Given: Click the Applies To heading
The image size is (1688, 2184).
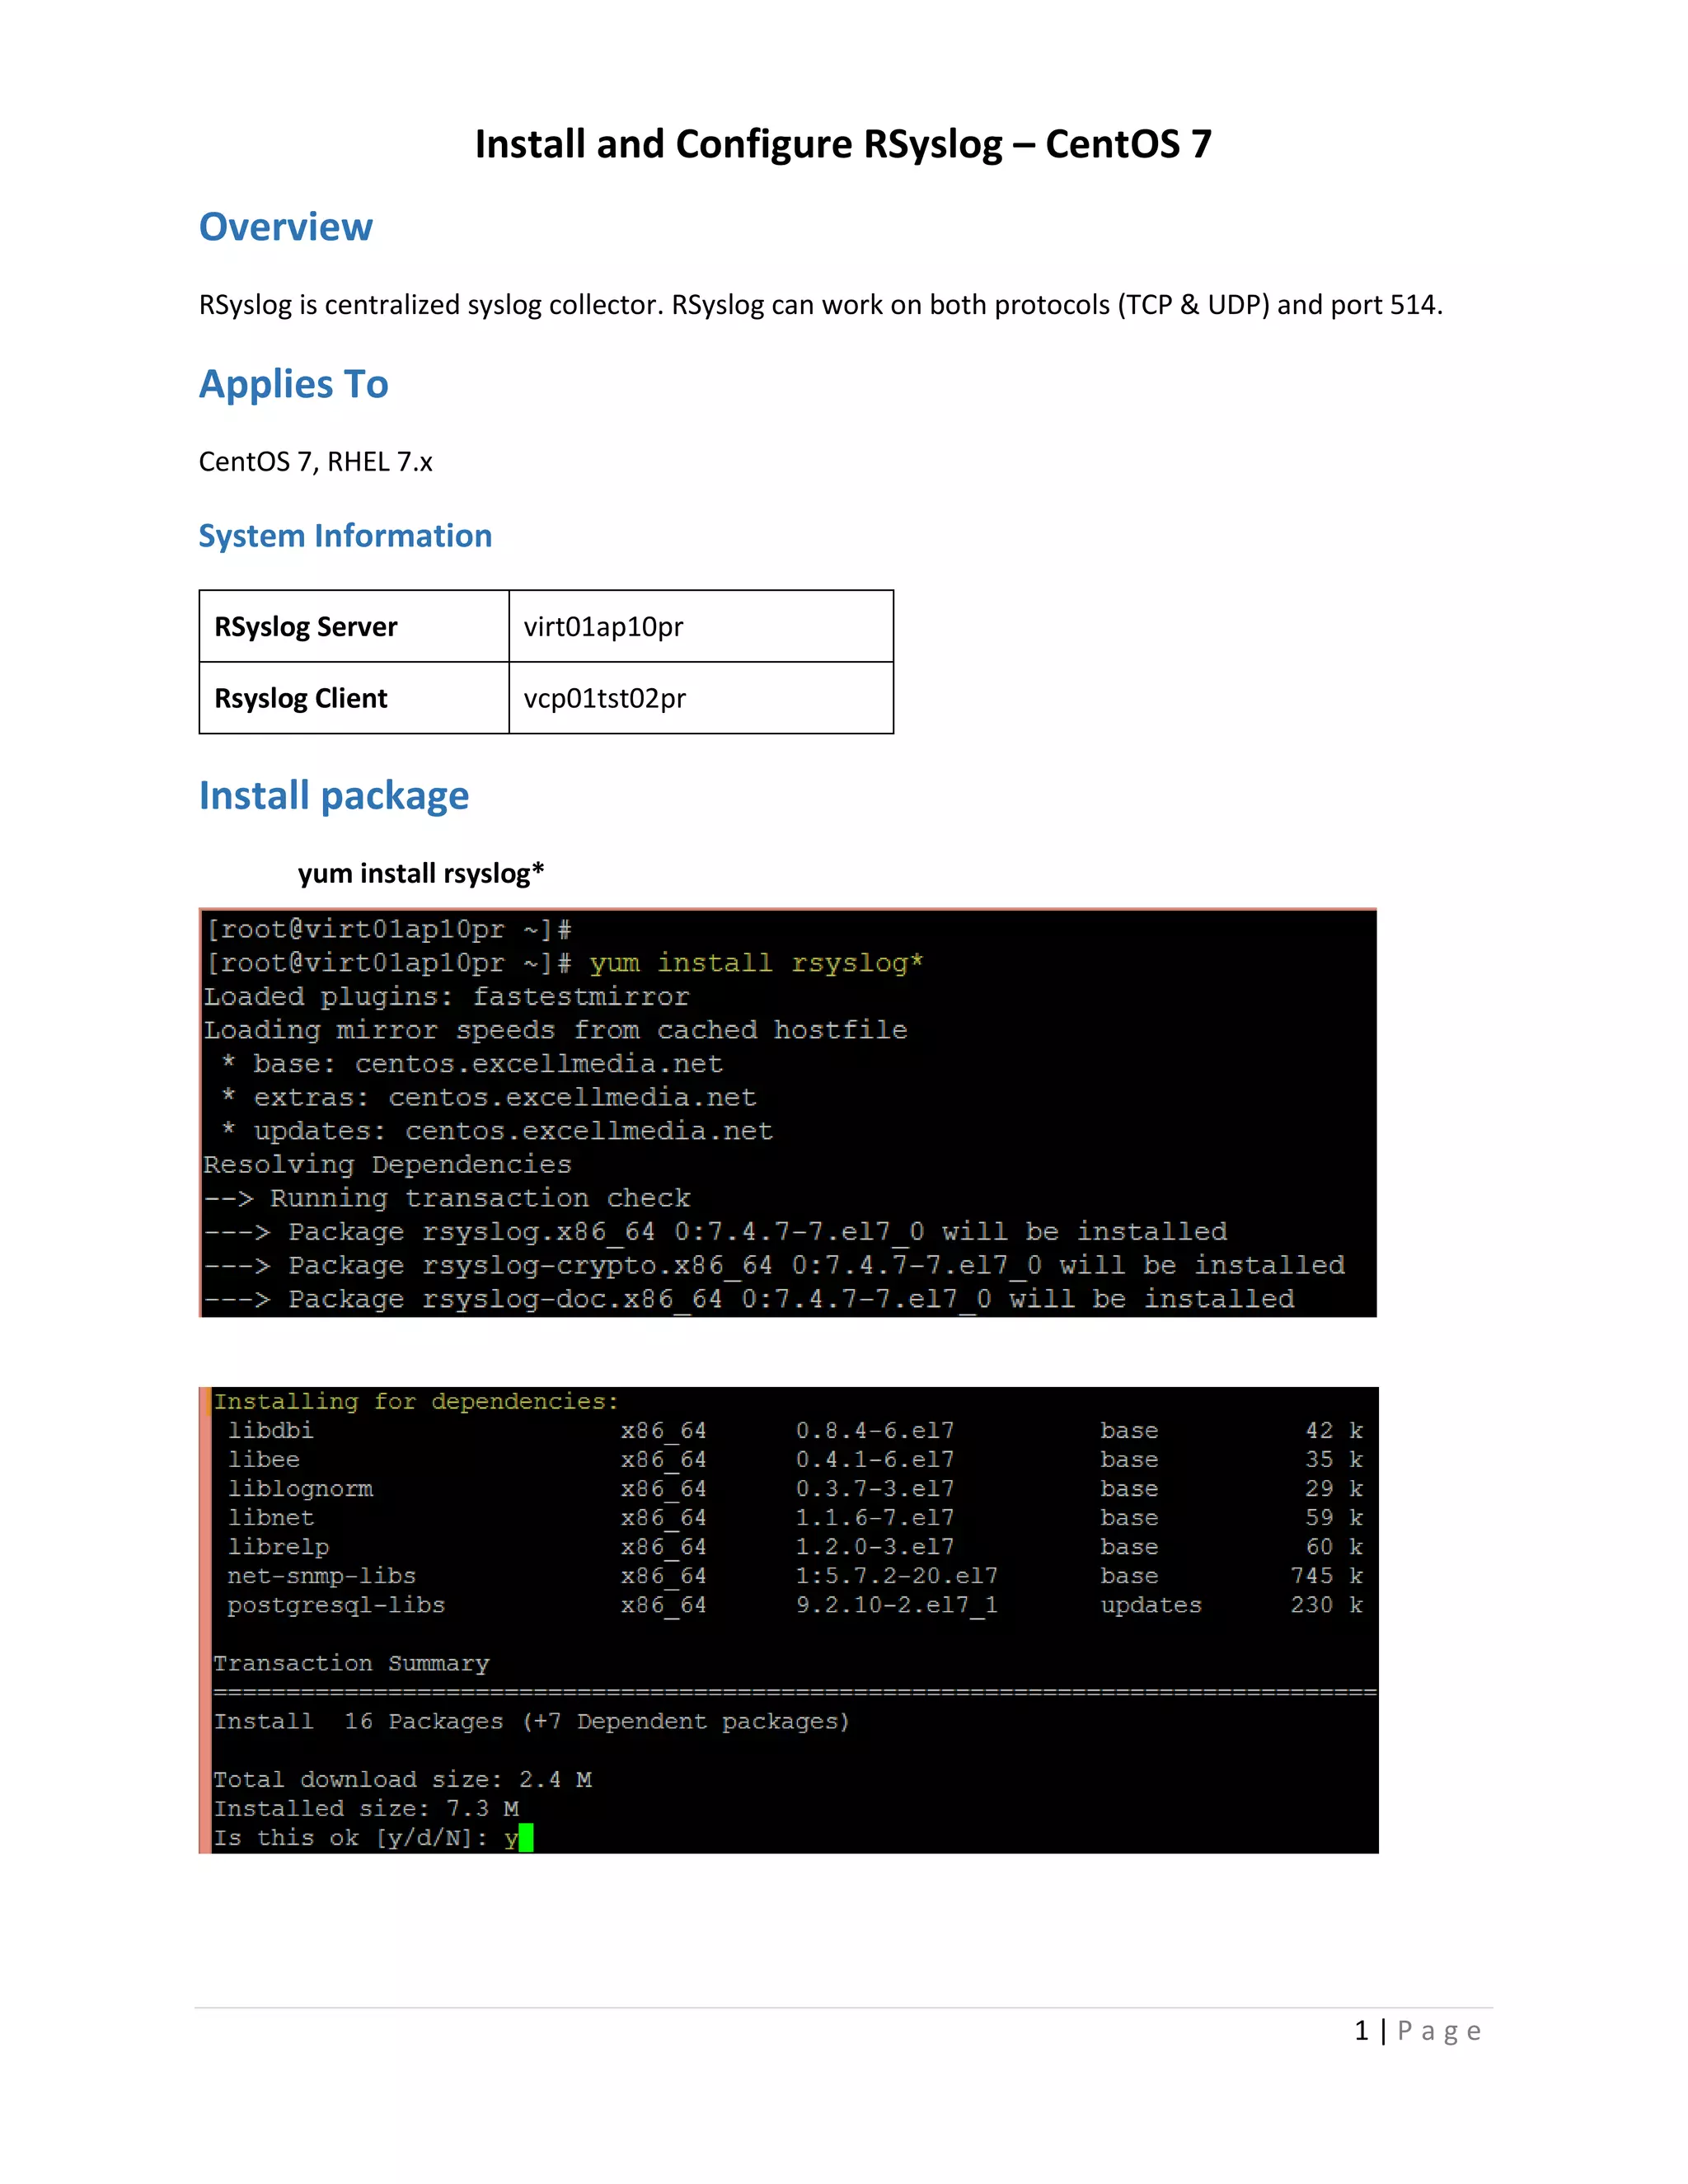Looking at the screenshot, I should click(293, 384).
